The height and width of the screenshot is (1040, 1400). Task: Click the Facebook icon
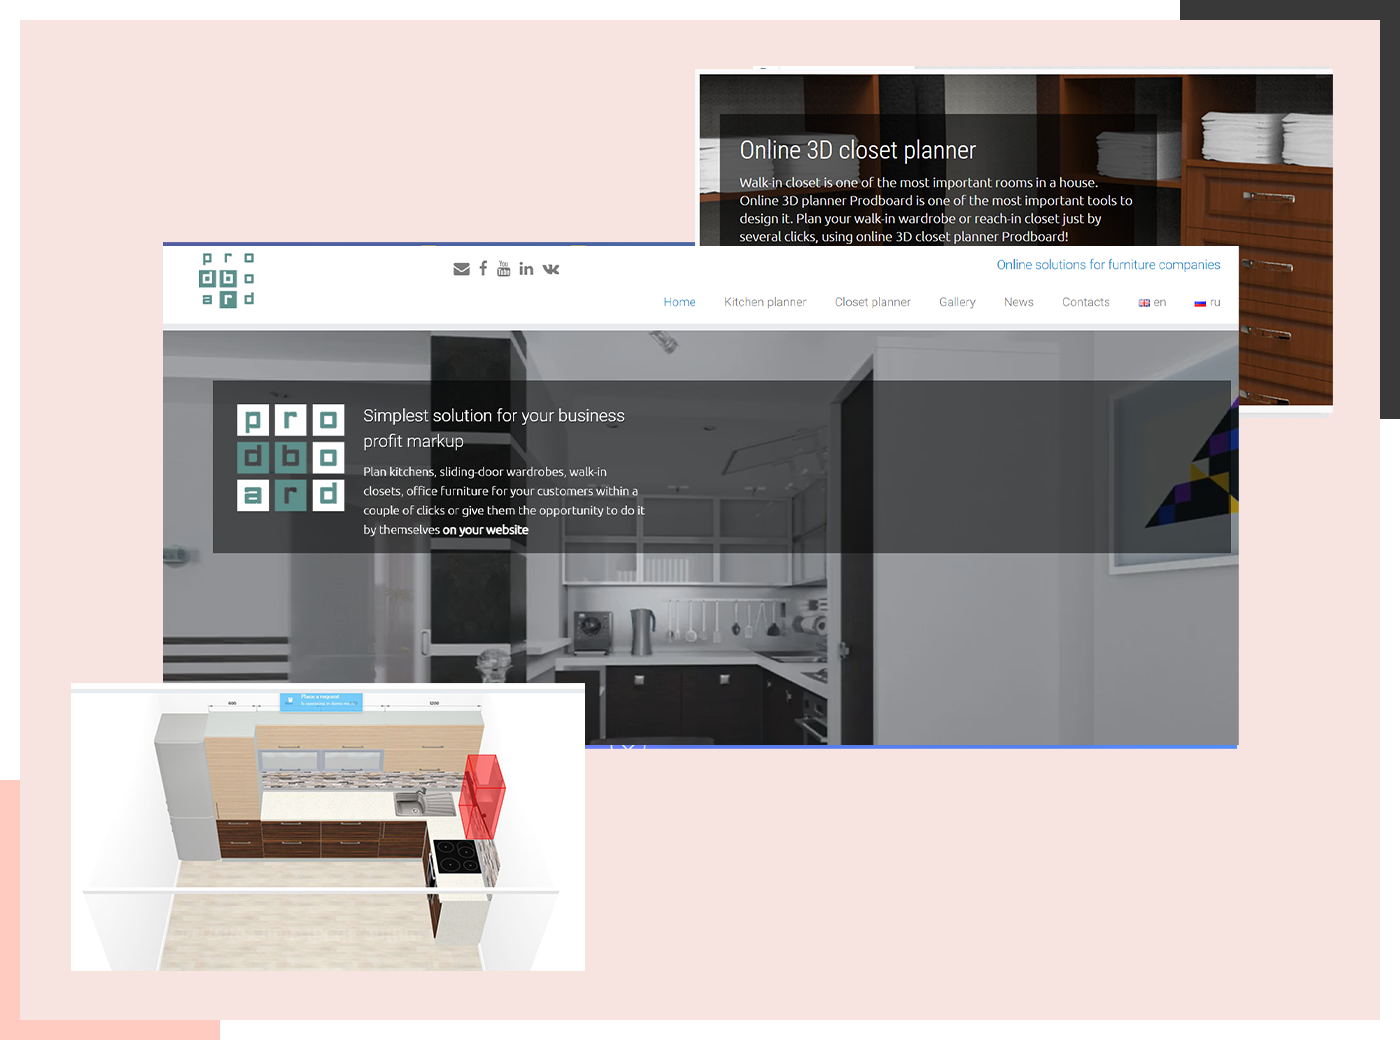(483, 268)
